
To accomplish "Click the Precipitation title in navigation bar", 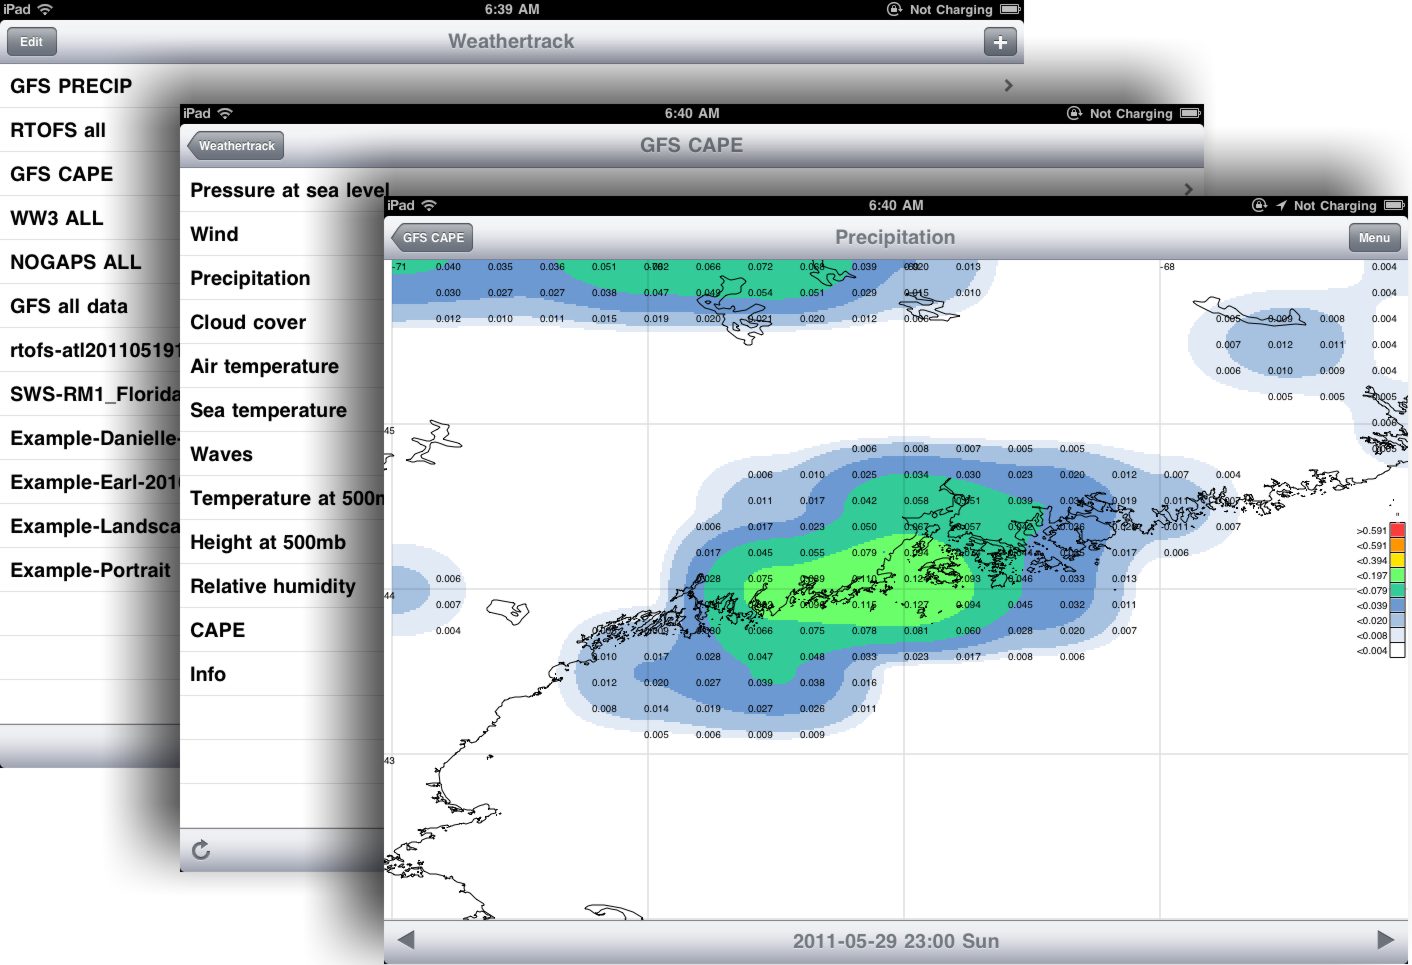I will point(895,237).
